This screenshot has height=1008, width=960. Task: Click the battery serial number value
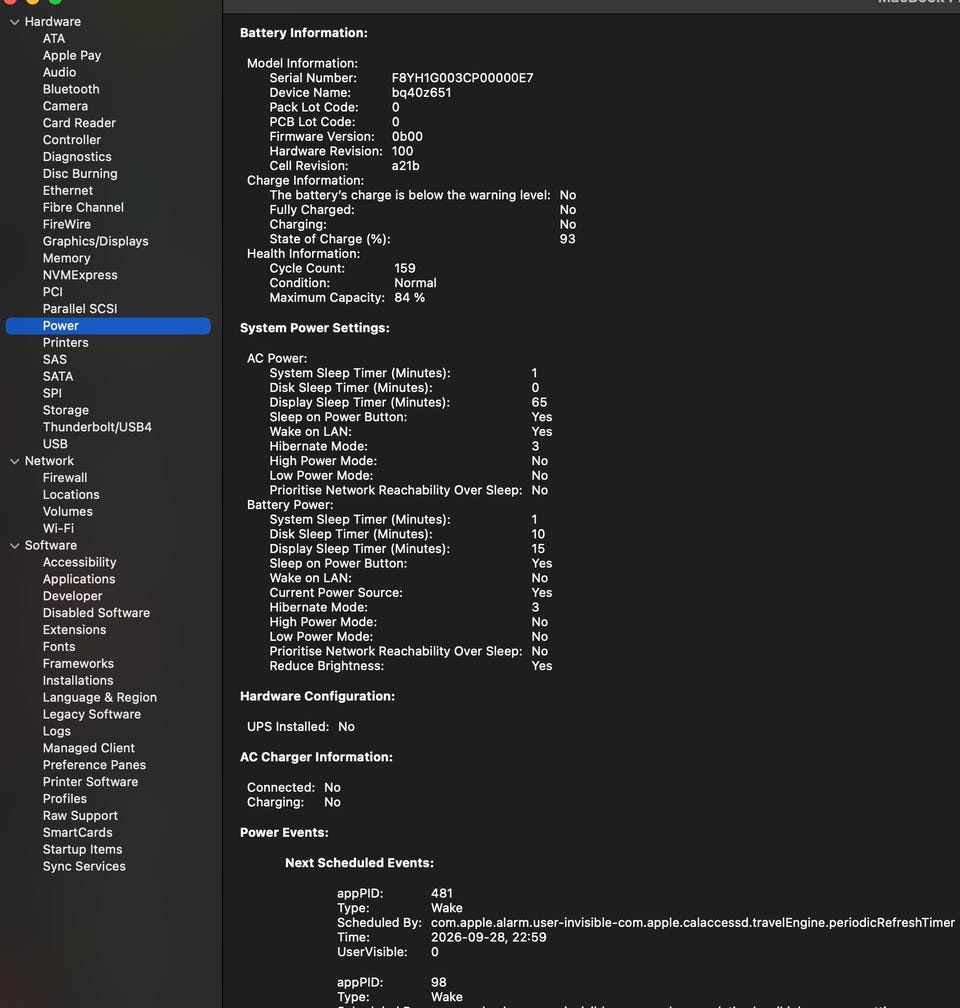(462, 78)
